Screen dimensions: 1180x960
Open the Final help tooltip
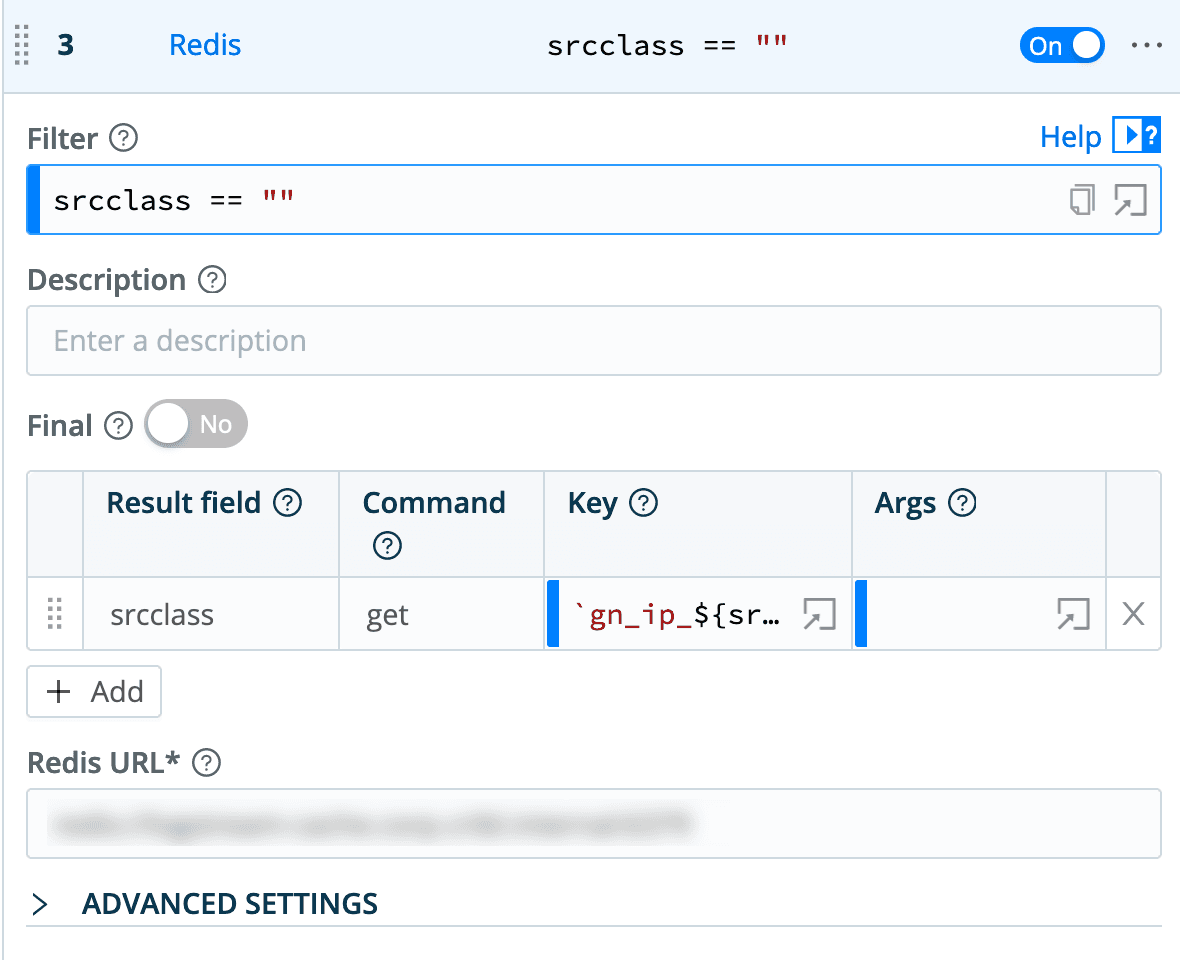coord(117,425)
